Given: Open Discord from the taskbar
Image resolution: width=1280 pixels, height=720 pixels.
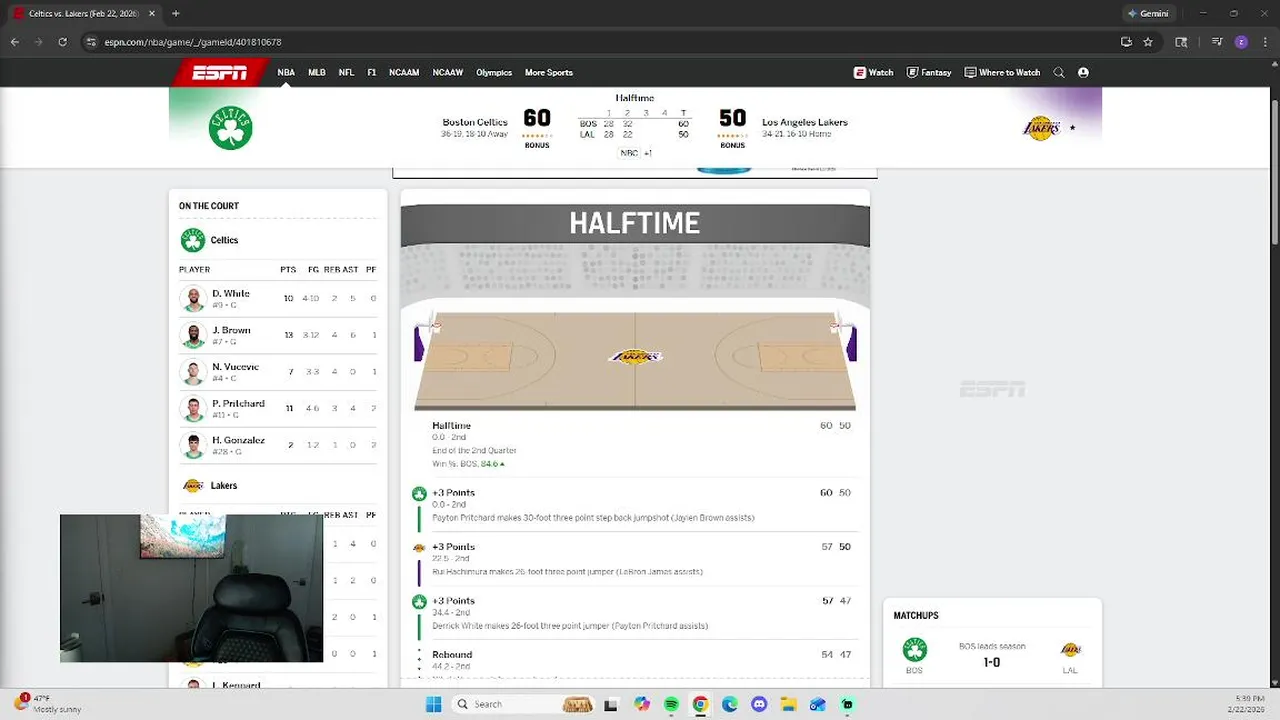Looking at the screenshot, I should tap(759, 704).
